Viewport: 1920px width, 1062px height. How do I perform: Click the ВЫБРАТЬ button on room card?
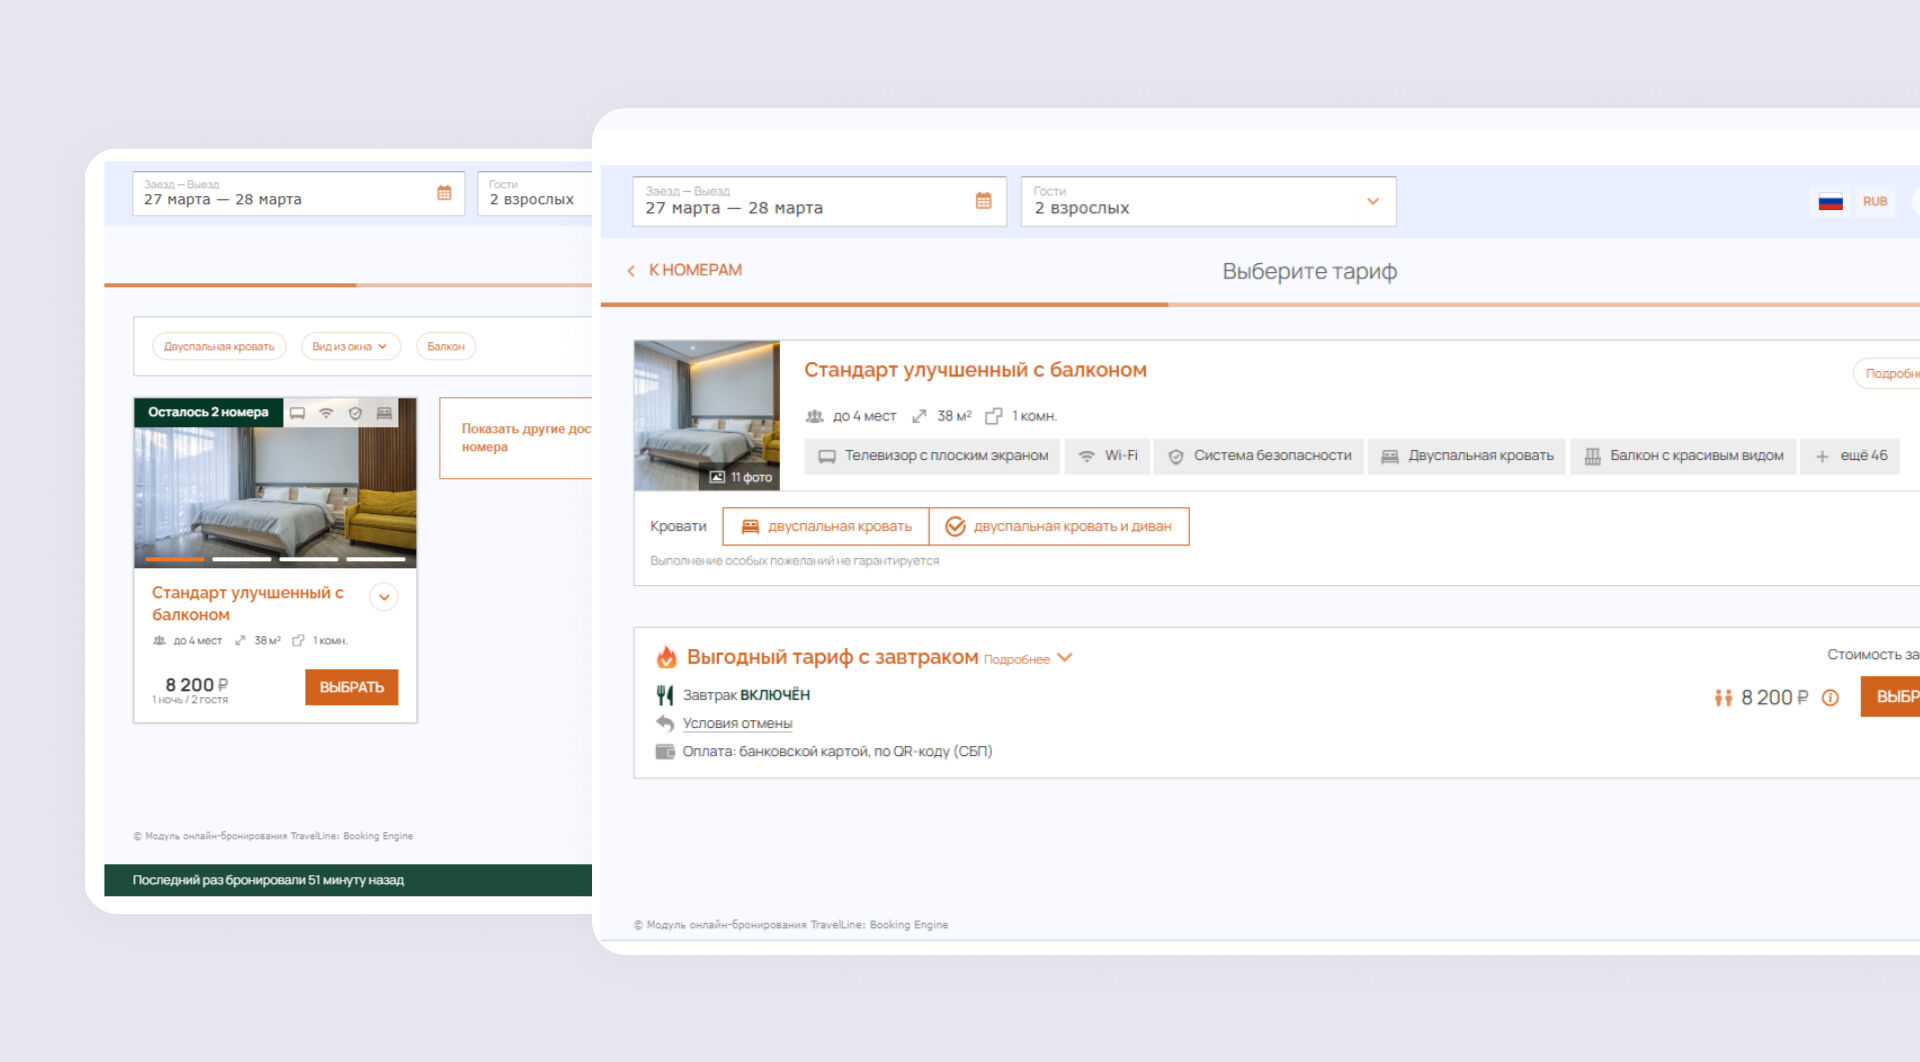[x=351, y=687]
